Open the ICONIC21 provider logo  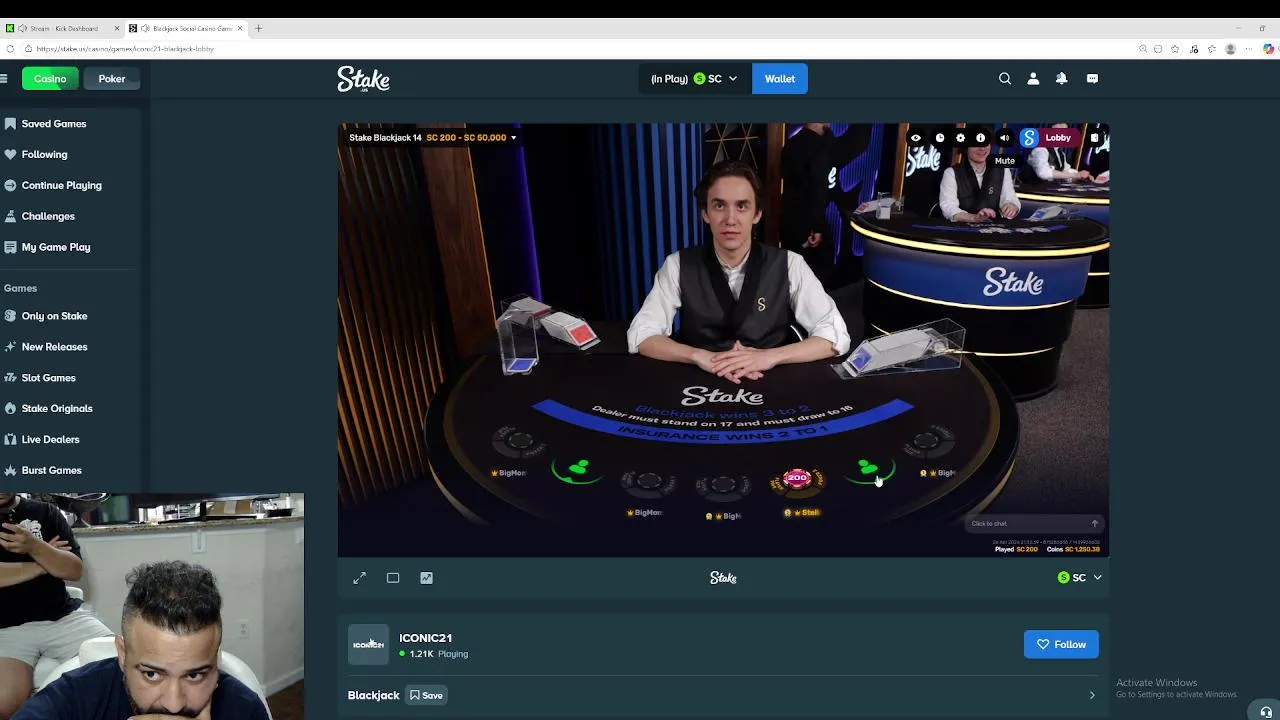368,645
